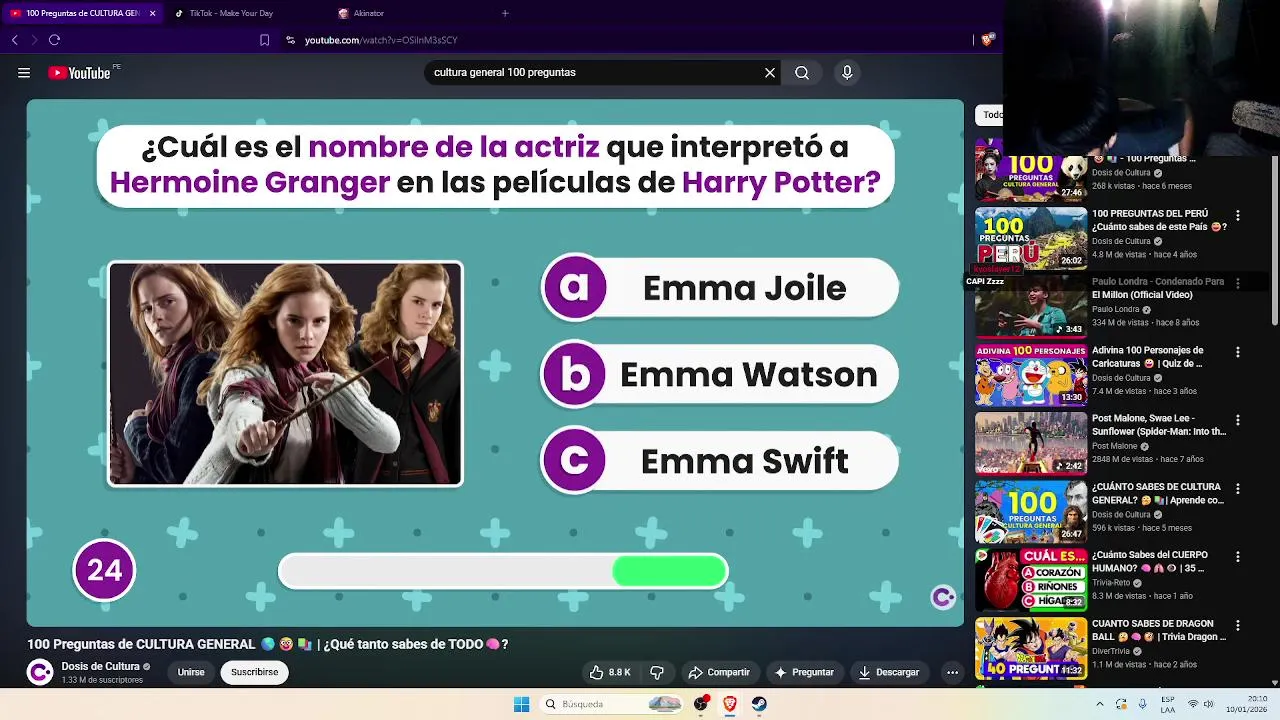Click the Compartir share button

(x=719, y=673)
